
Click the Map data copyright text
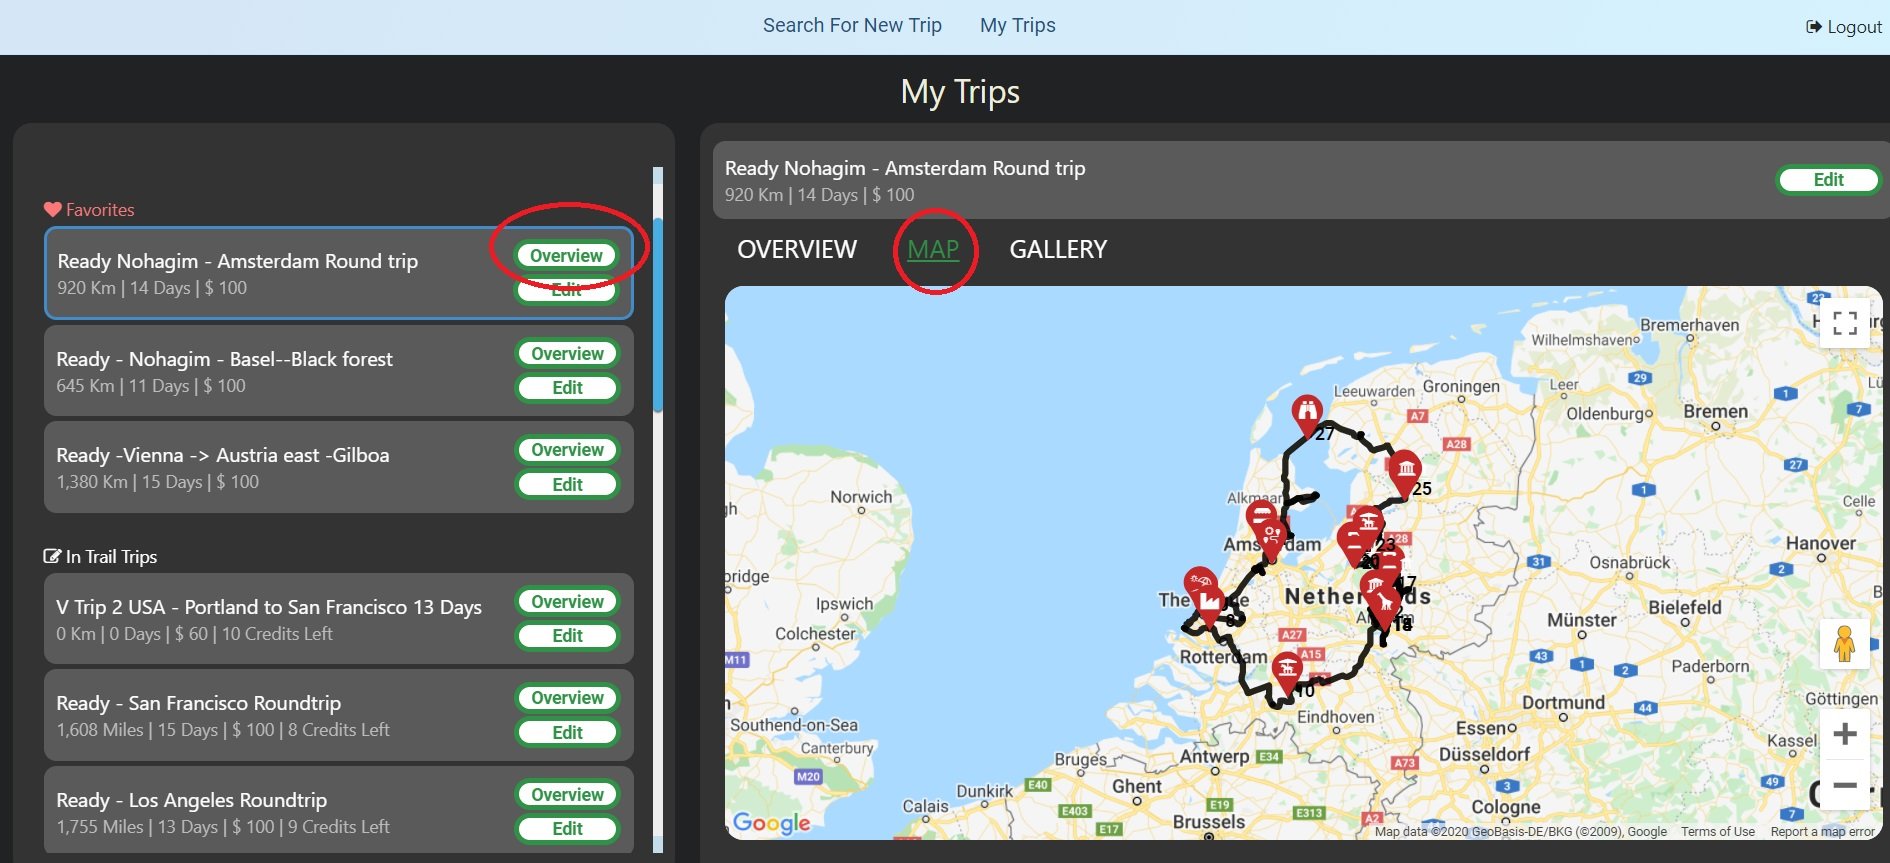pyautogui.click(x=1520, y=831)
